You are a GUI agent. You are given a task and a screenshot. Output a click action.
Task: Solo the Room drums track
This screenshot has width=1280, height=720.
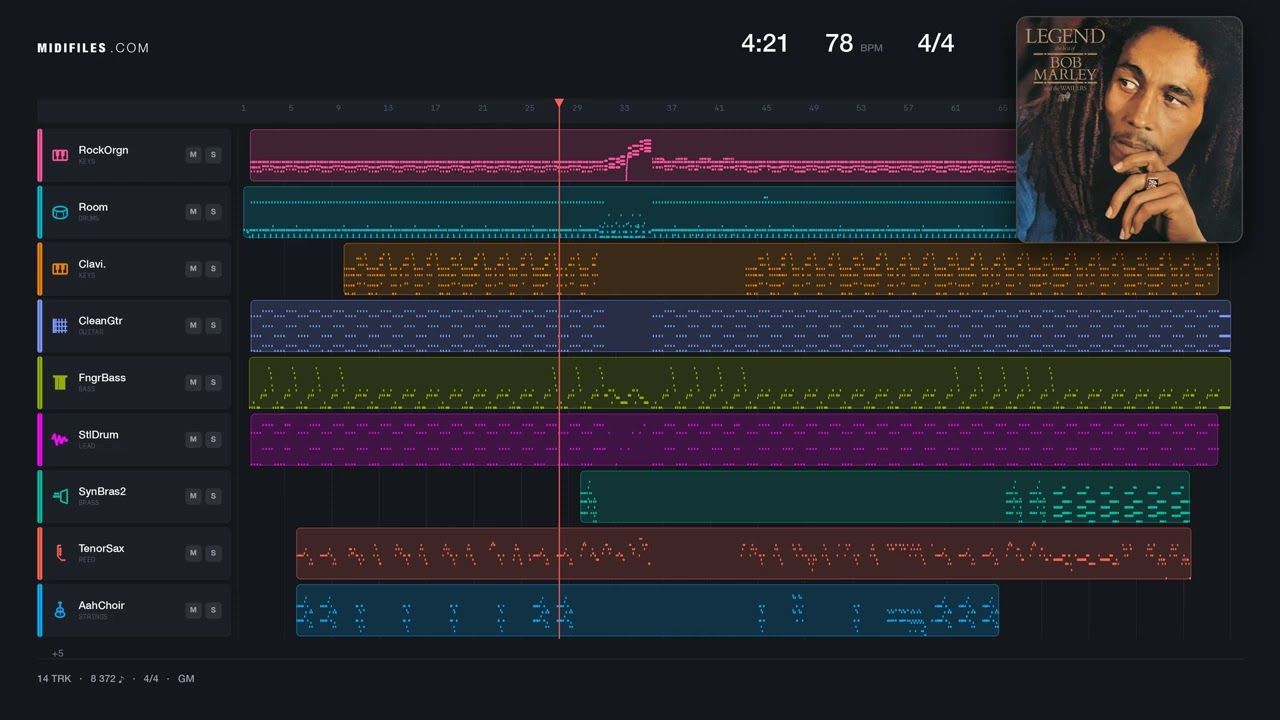(x=213, y=212)
